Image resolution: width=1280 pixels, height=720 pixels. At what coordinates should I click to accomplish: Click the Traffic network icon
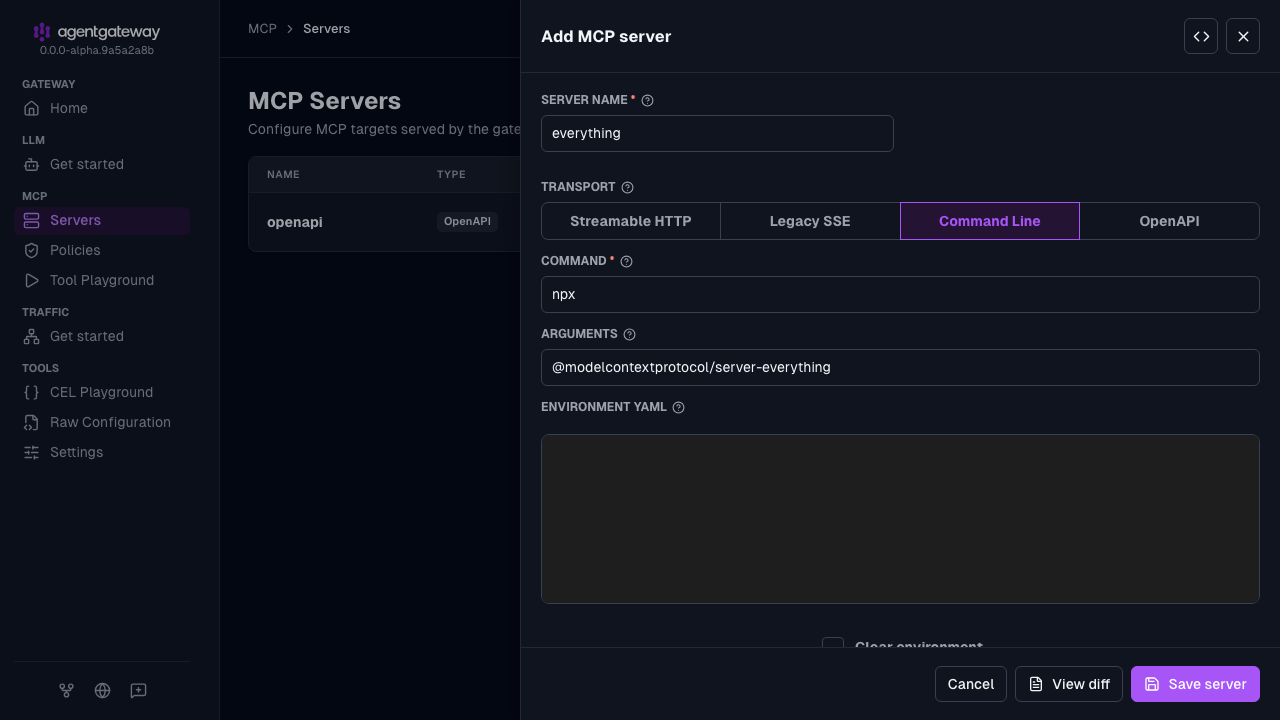31,336
